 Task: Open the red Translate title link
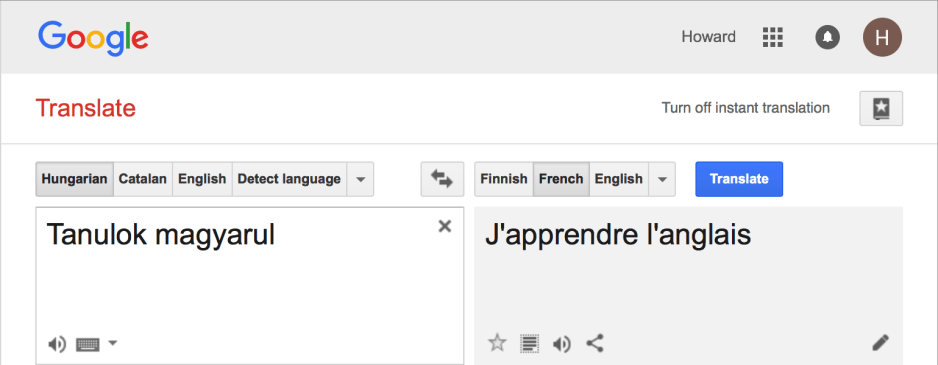click(x=86, y=108)
